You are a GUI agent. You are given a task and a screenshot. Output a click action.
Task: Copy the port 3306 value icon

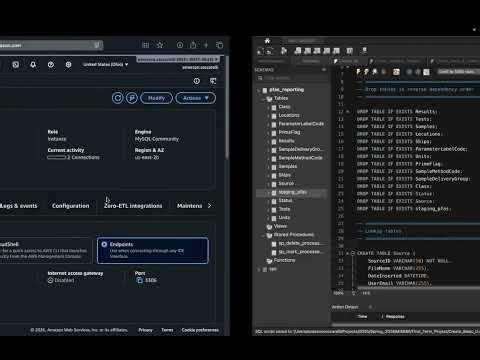[140, 280]
